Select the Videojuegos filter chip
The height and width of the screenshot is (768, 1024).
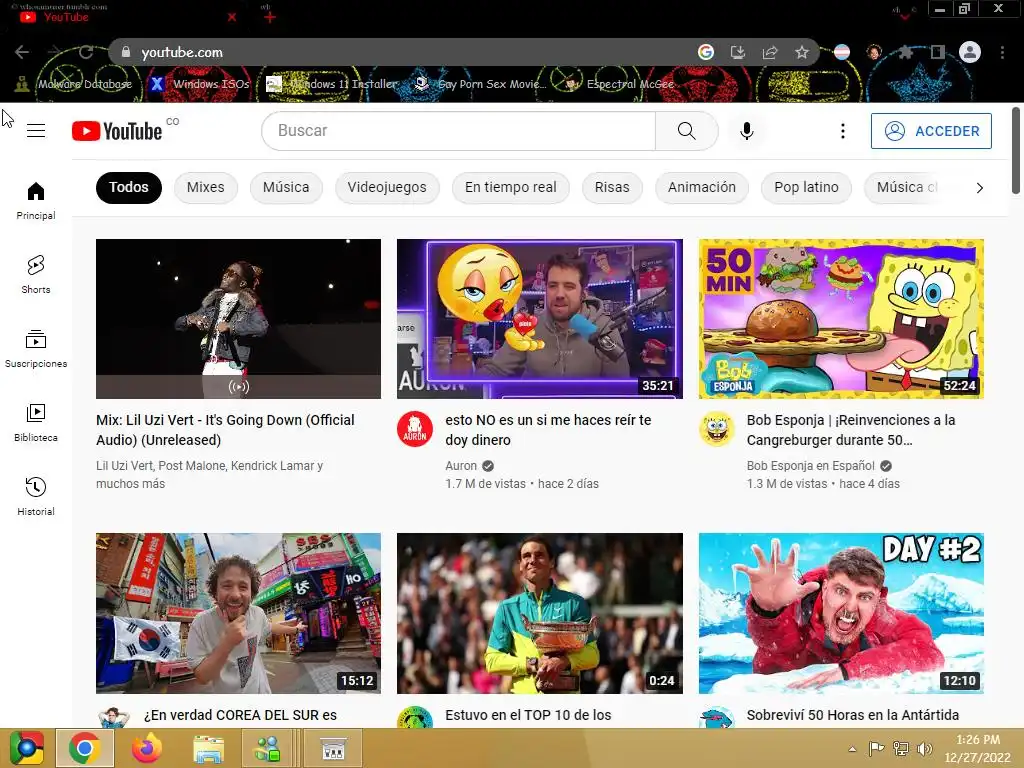[x=387, y=187]
